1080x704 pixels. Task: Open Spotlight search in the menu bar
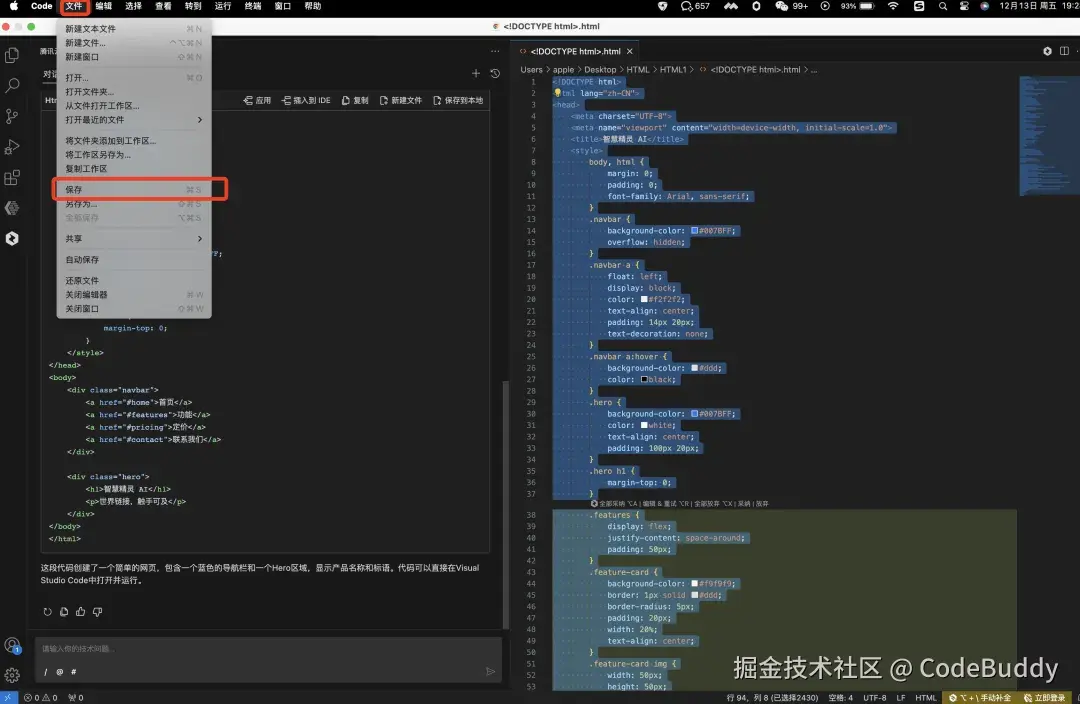(x=942, y=6)
